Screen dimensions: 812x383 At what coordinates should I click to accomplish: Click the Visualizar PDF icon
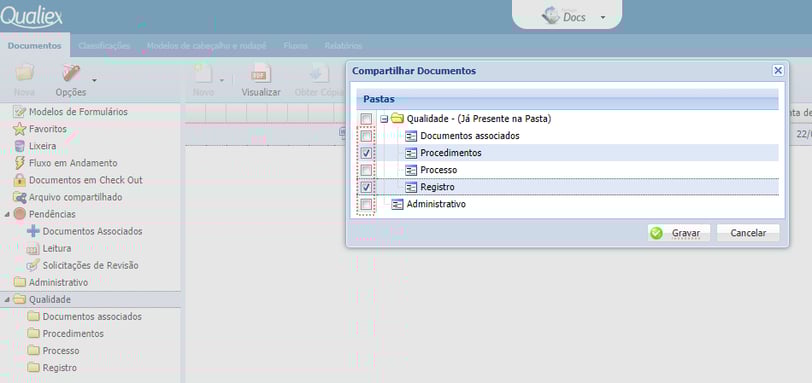261,73
